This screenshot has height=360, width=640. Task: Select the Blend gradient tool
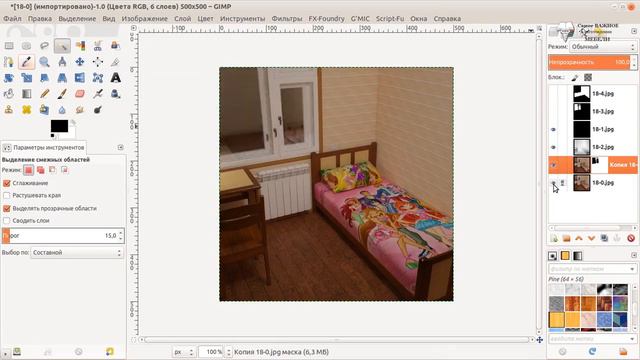click(x=27, y=94)
